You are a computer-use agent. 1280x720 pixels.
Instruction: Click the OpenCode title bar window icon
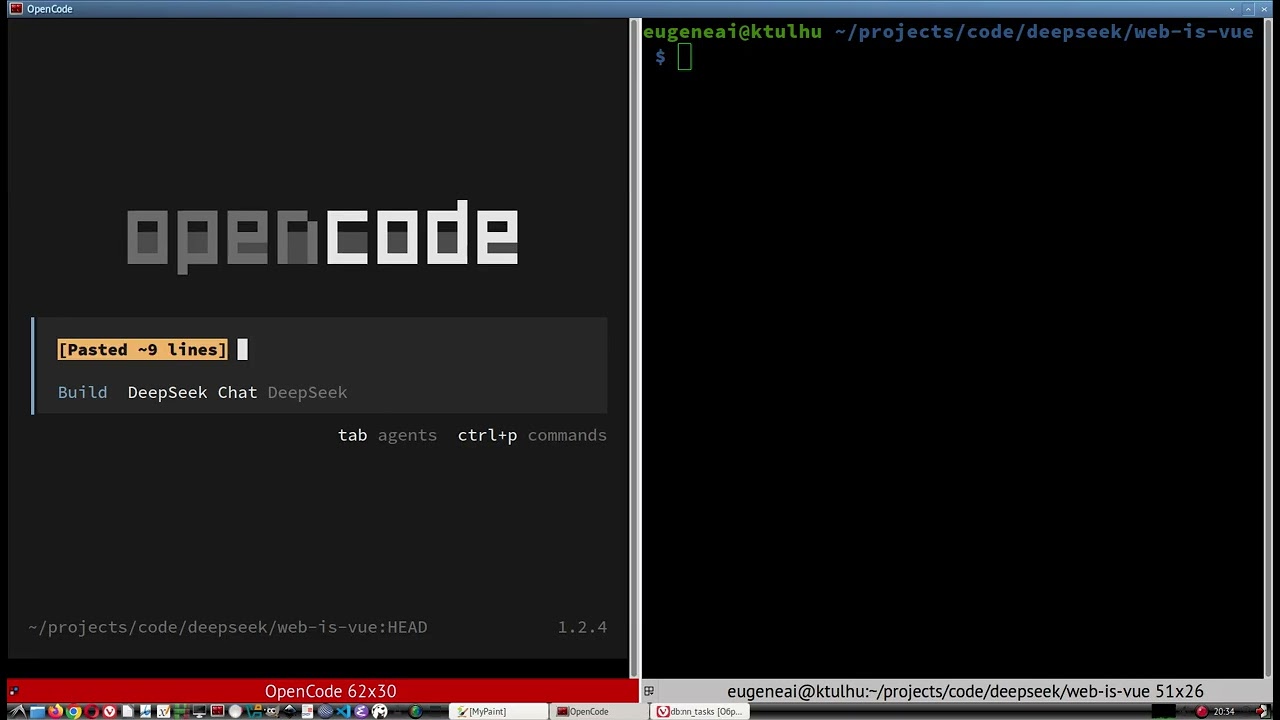tap(16, 9)
